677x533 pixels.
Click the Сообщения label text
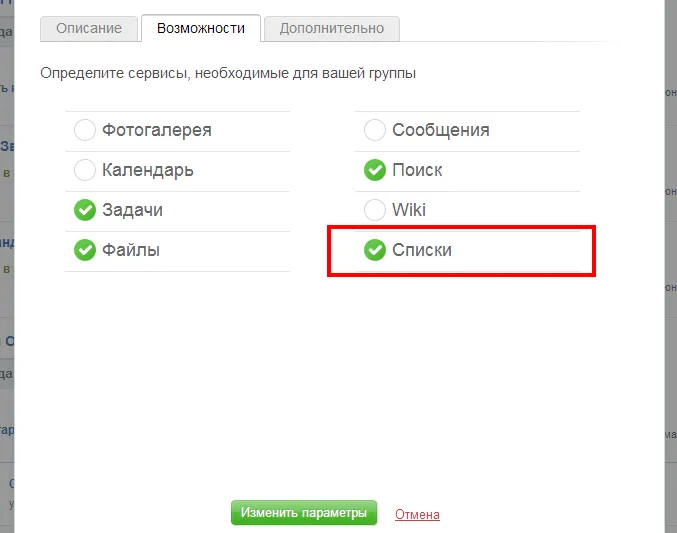[441, 130]
